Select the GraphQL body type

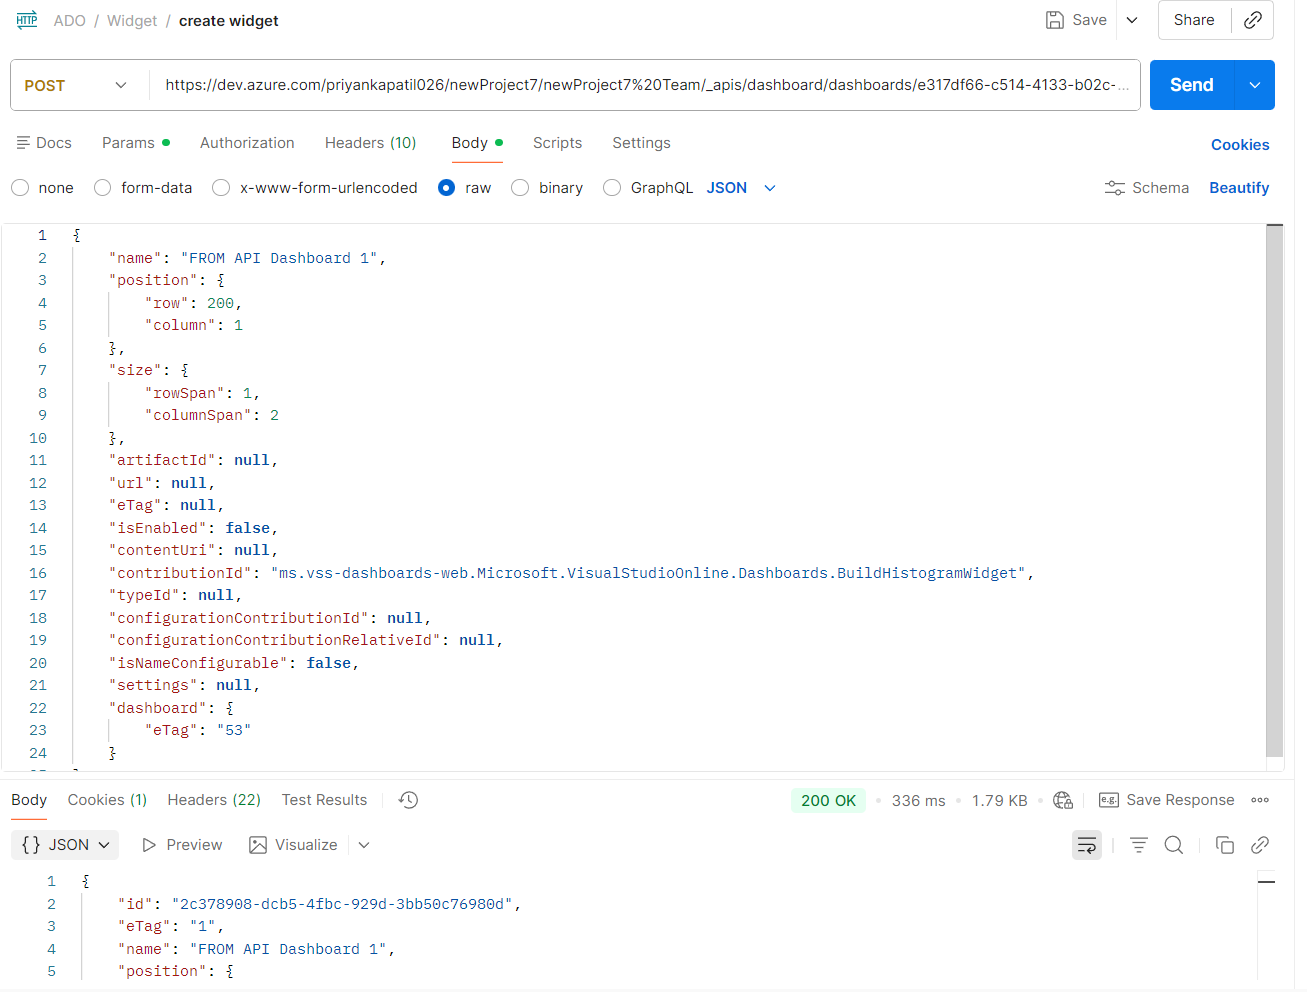pos(612,188)
